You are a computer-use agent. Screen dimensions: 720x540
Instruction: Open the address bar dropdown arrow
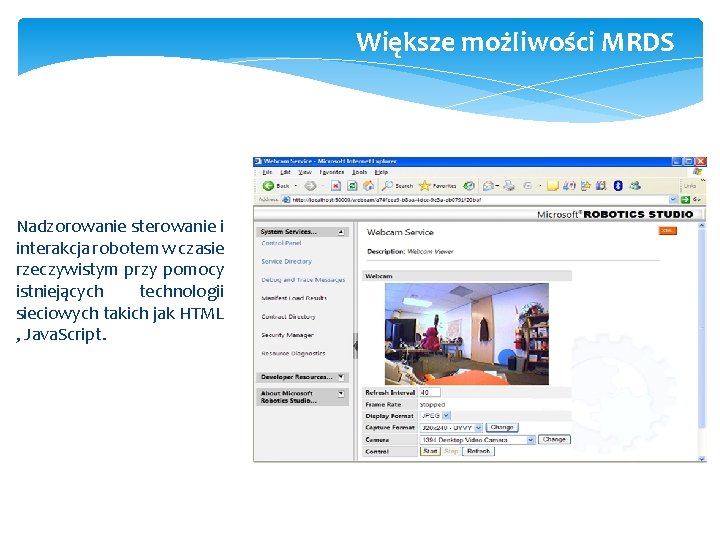tap(673, 199)
